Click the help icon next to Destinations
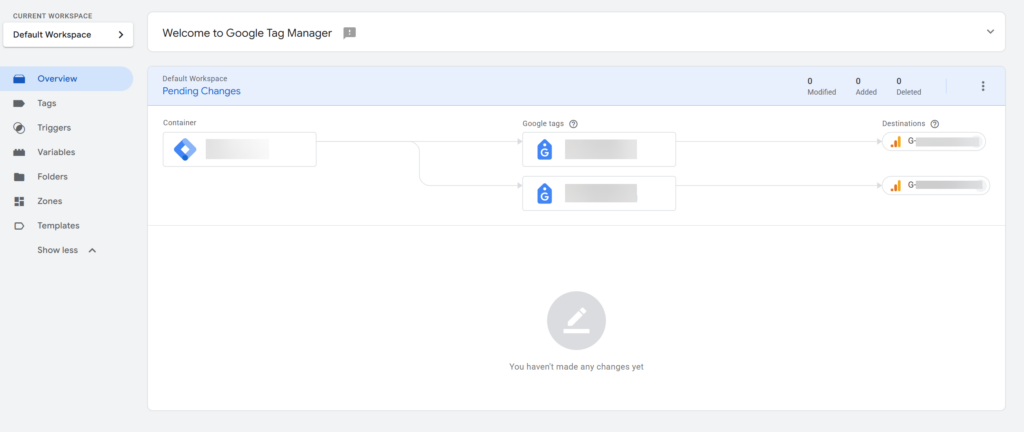Screen dimensions: 1024x432 [x=935, y=123]
